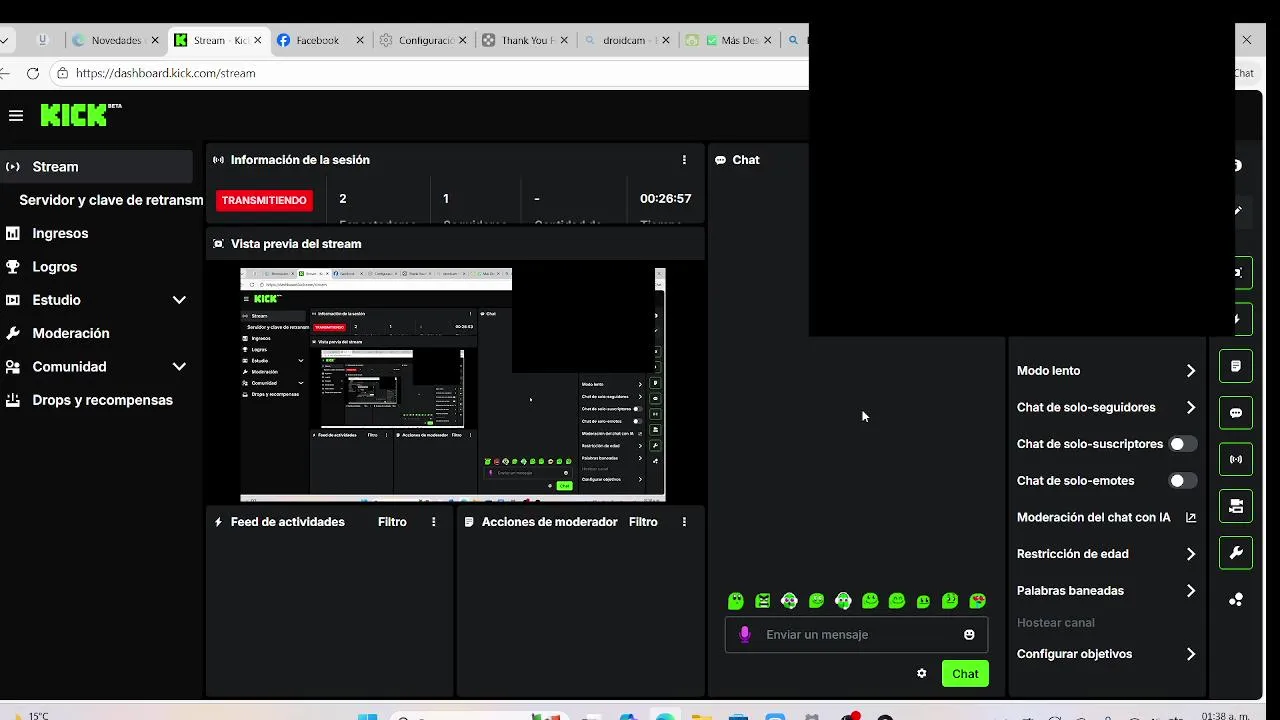This screenshot has height=720, width=1280.
Task: Click the red TRANSMITIENDO status badge
Action: [x=264, y=200]
